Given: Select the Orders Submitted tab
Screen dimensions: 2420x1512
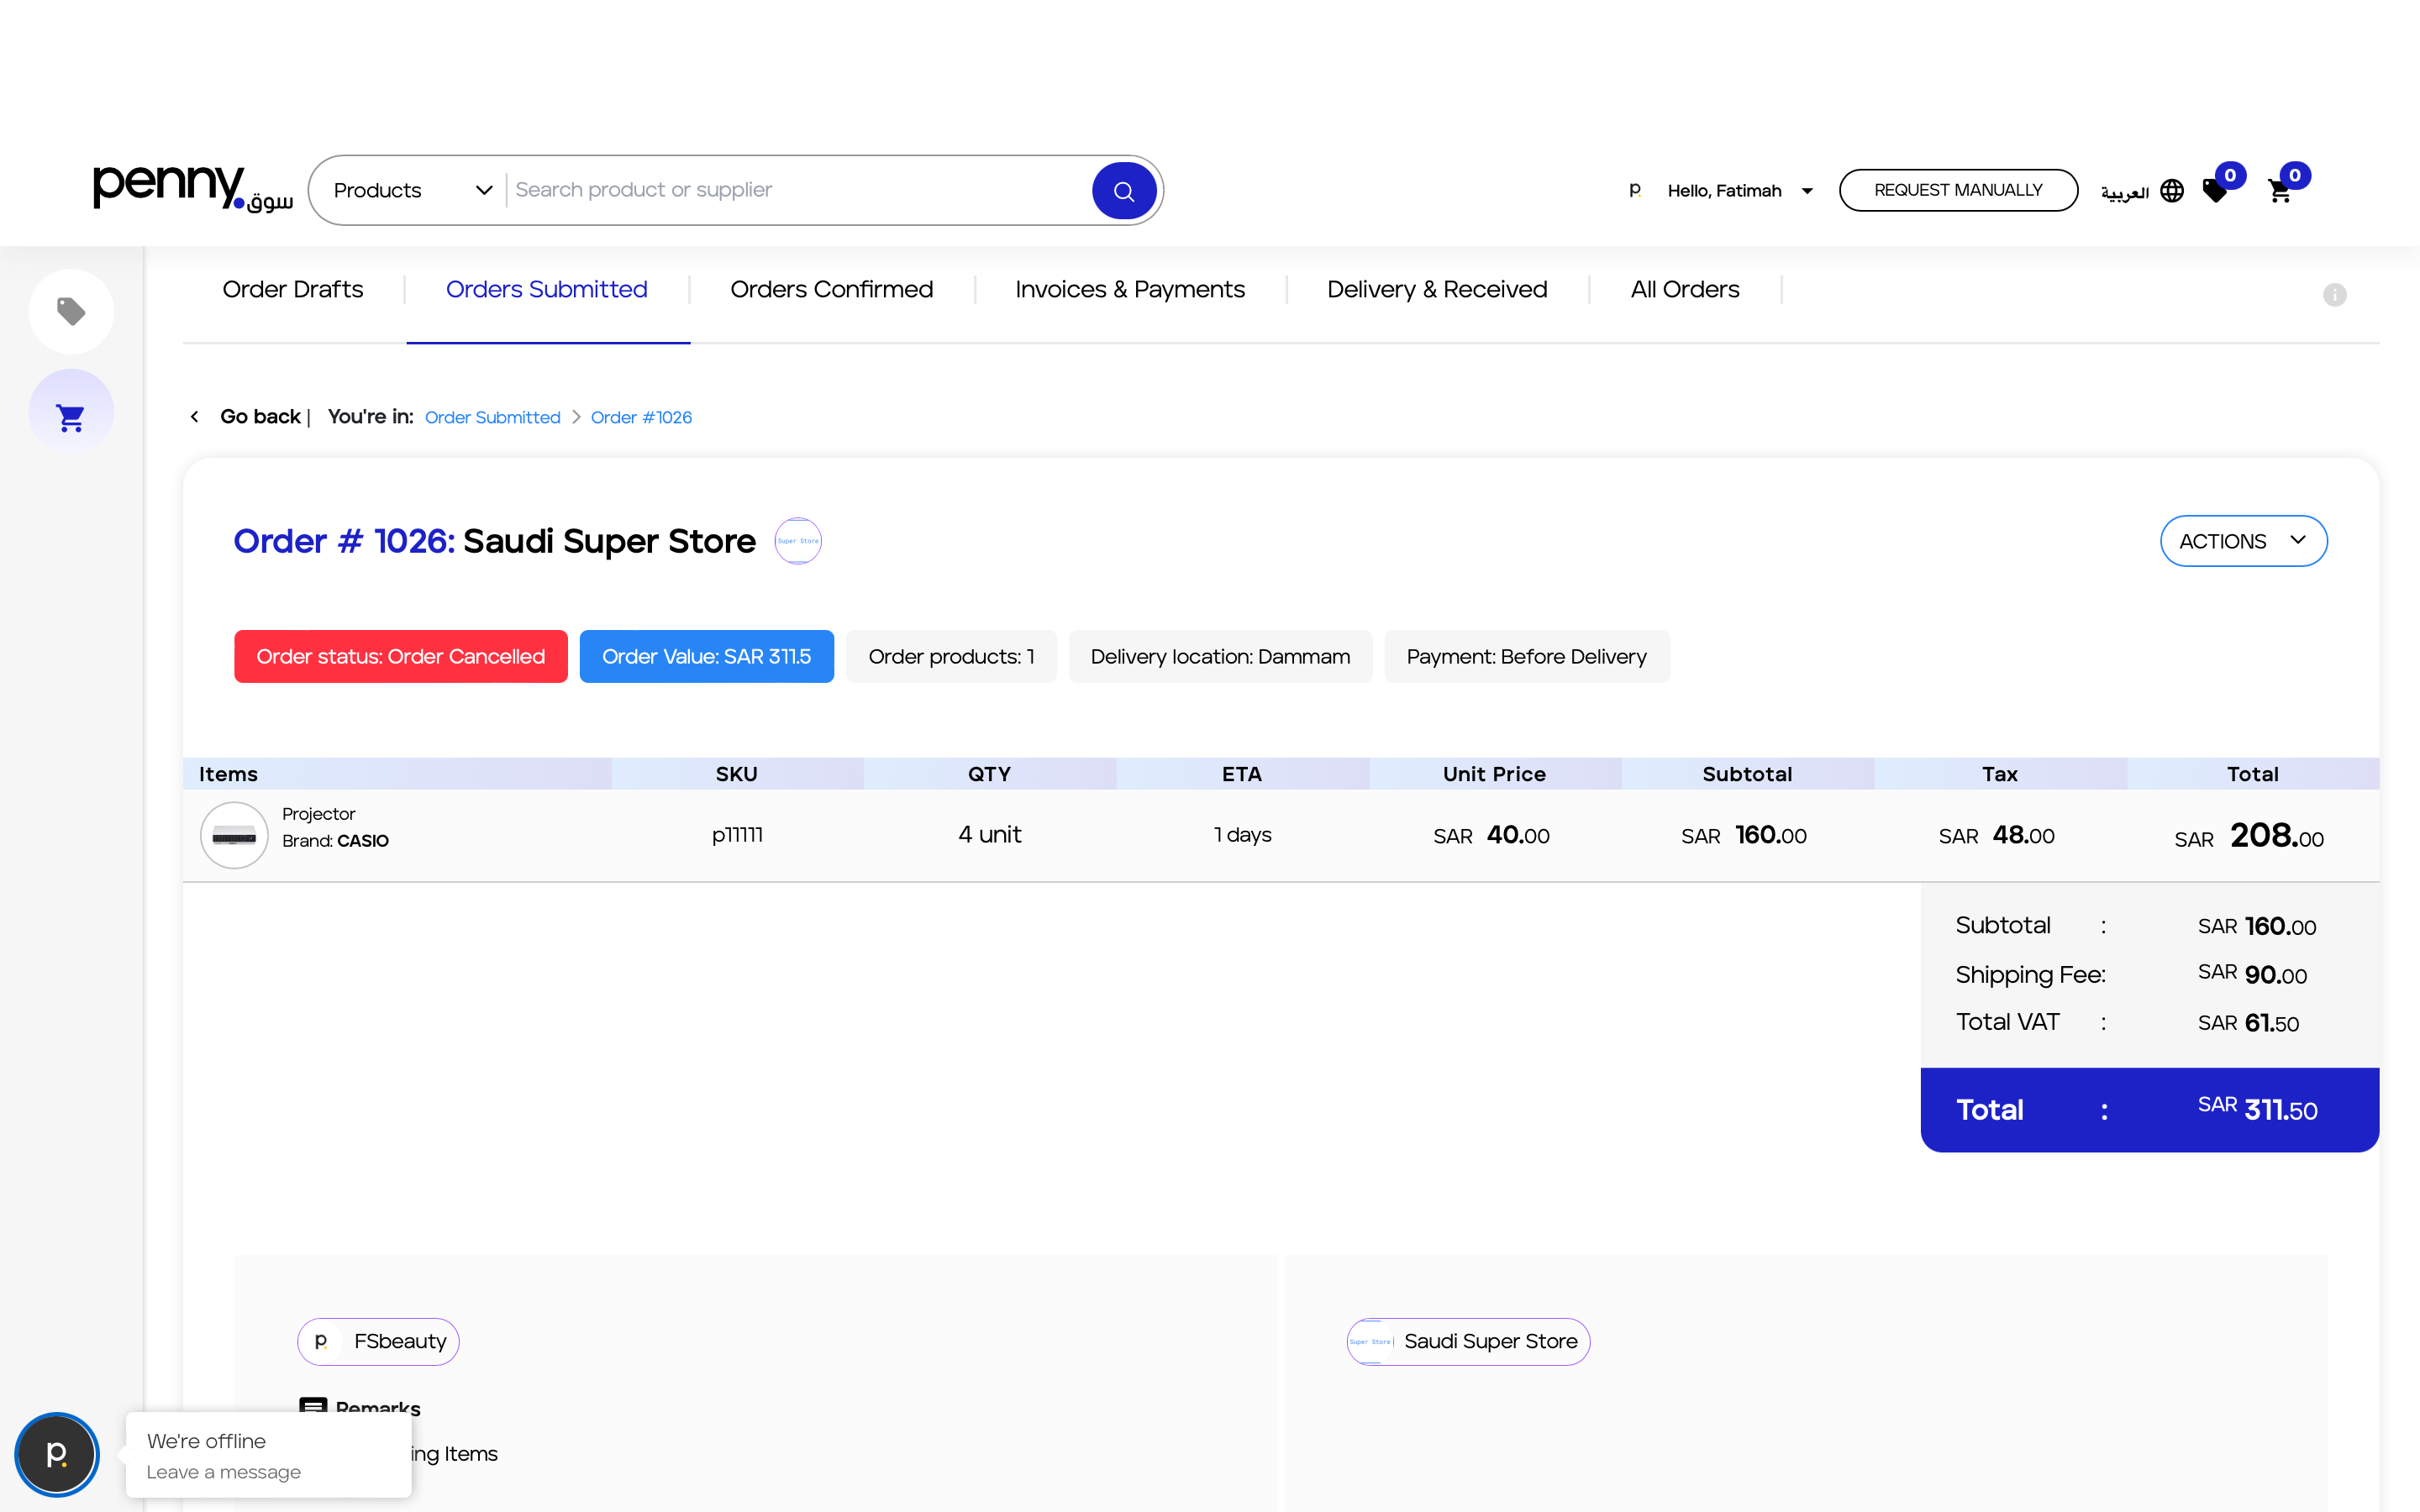Looking at the screenshot, I should (x=547, y=289).
